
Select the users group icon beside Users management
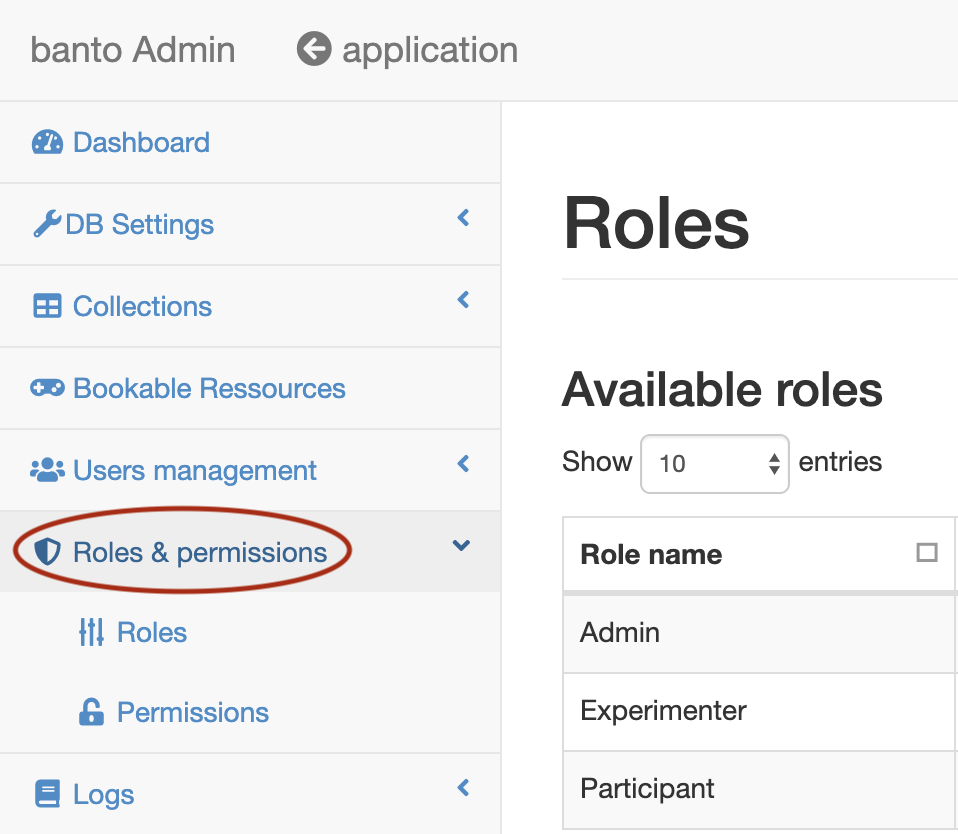(x=49, y=469)
